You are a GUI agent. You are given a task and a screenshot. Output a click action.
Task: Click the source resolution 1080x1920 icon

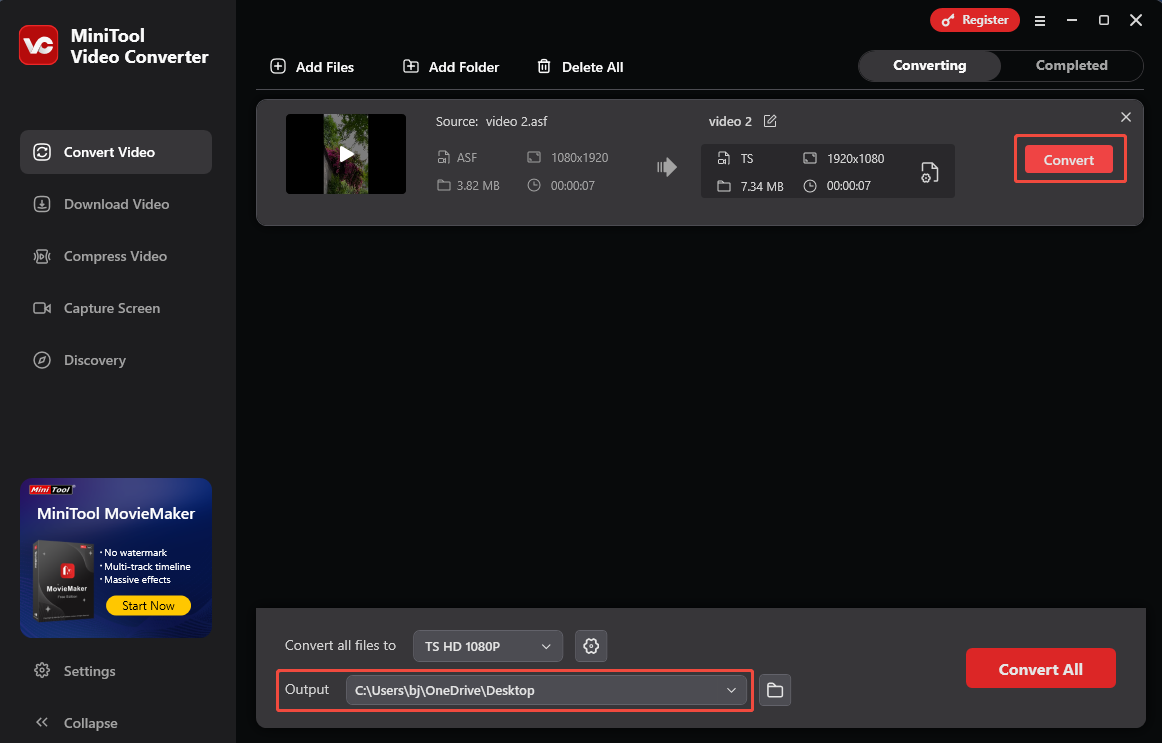click(534, 157)
